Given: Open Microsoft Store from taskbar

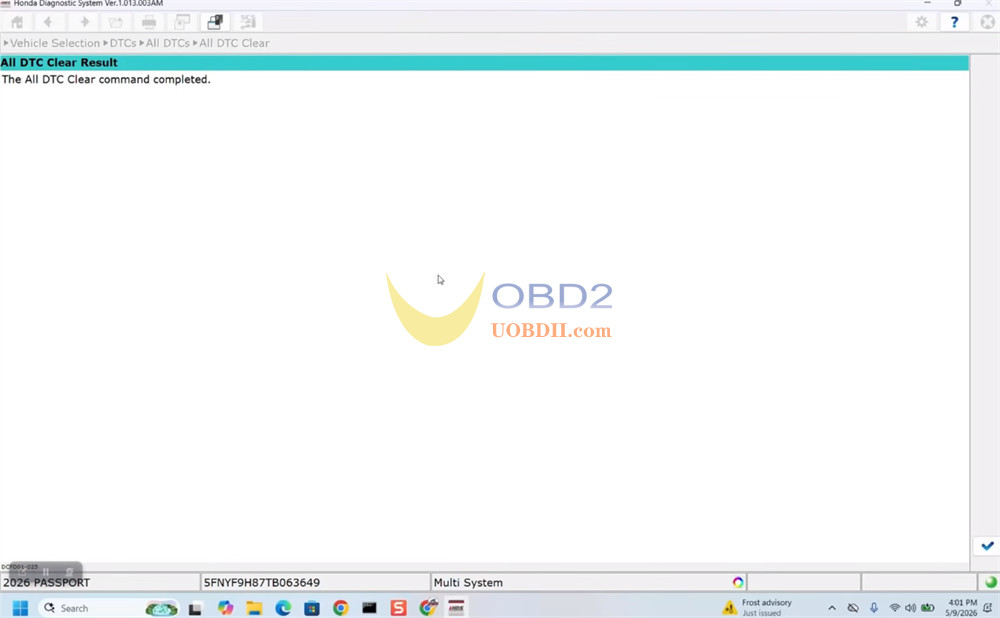Looking at the screenshot, I should (312, 608).
